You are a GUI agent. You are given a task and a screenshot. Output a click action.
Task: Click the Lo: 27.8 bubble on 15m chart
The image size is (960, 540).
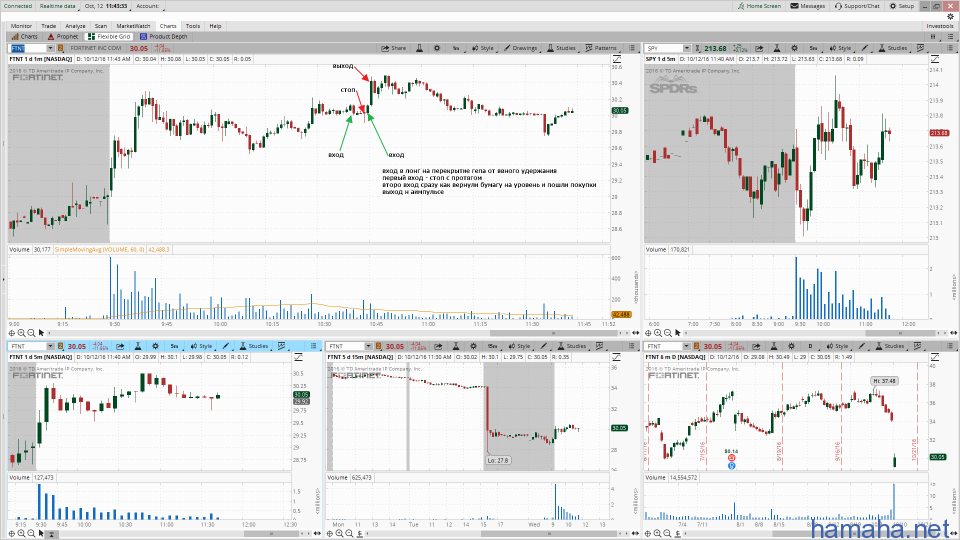(498, 460)
